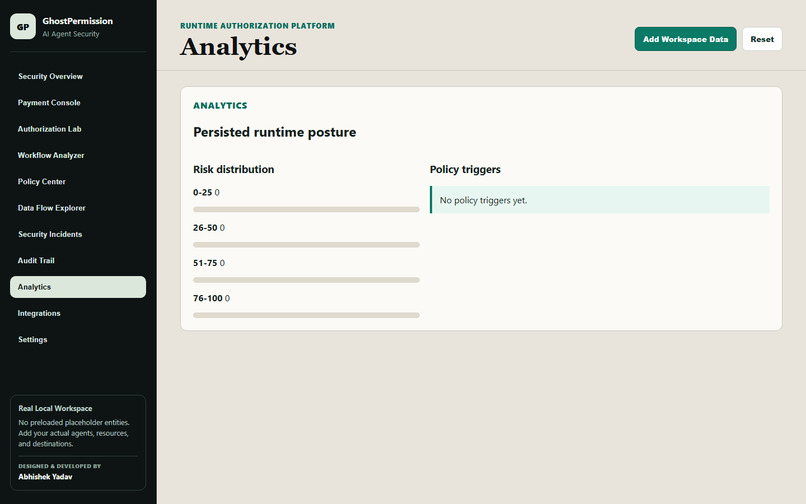Screen dimensions: 806x504
Task: Open the Policy Center section
Action: (x=78, y=182)
